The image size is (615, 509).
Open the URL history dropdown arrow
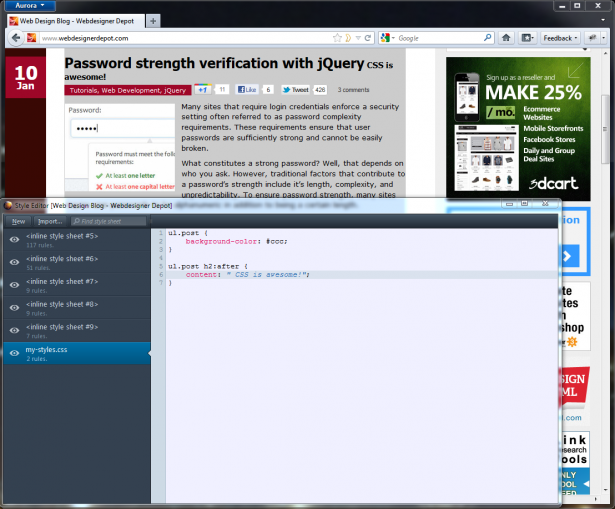tap(358, 38)
